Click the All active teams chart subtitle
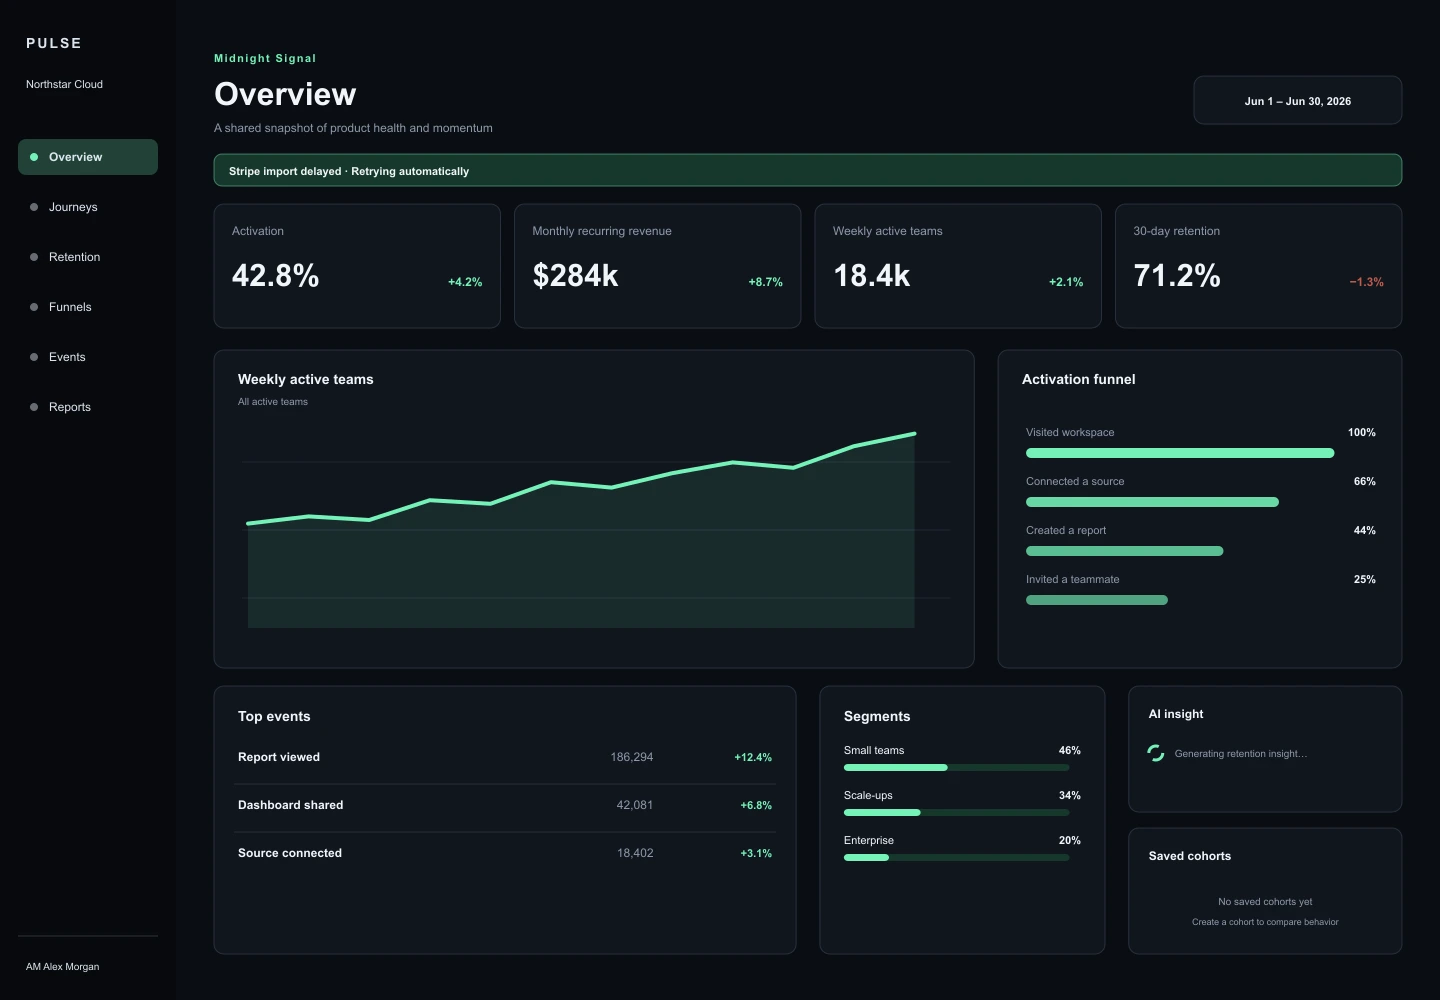The height and width of the screenshot is (1000, 1440). (273, 402)
